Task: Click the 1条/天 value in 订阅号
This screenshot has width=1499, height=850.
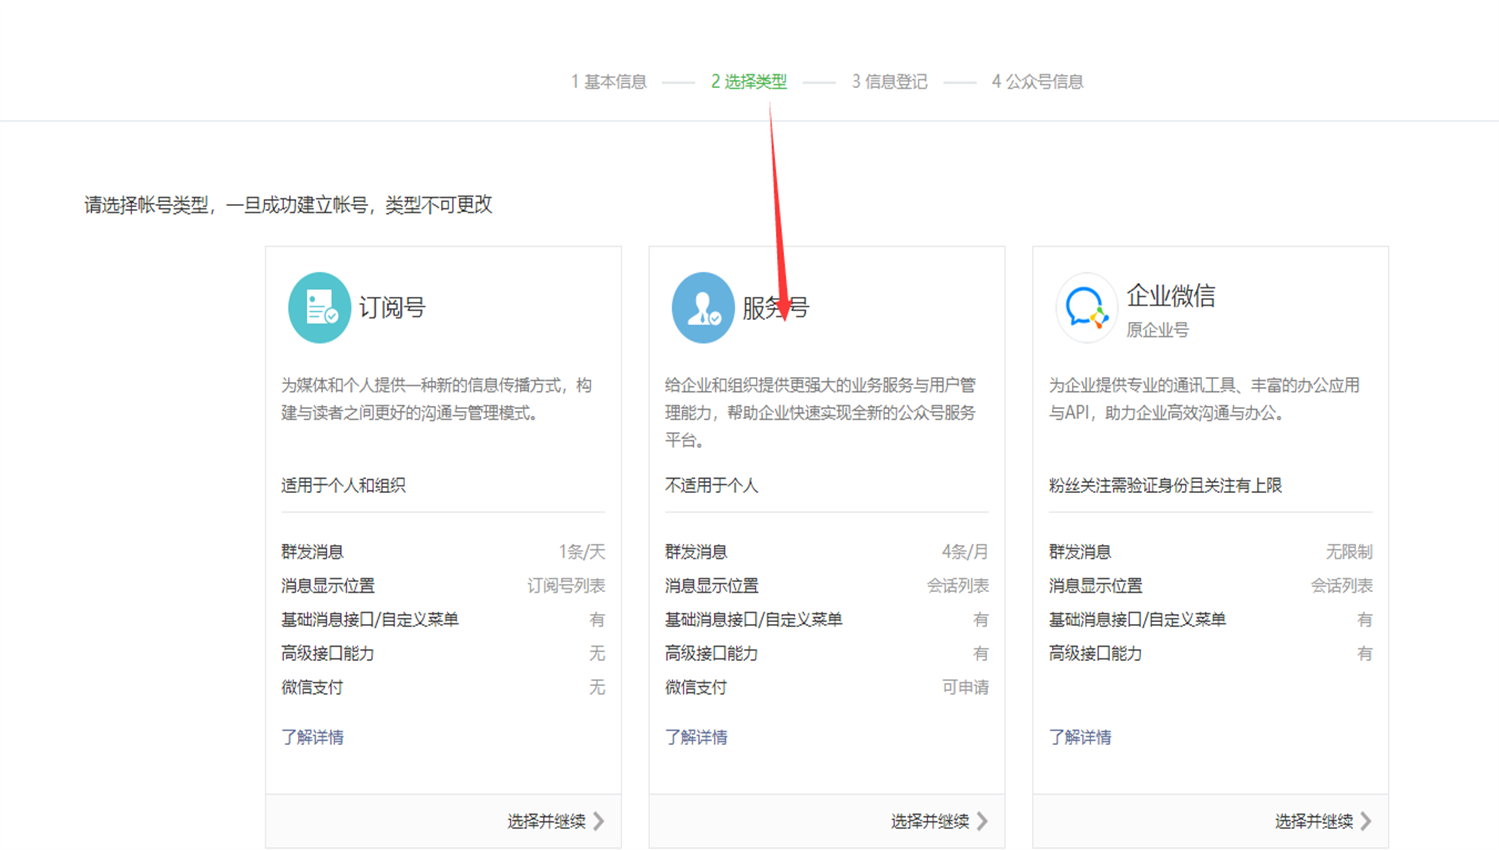Action: 582,552
